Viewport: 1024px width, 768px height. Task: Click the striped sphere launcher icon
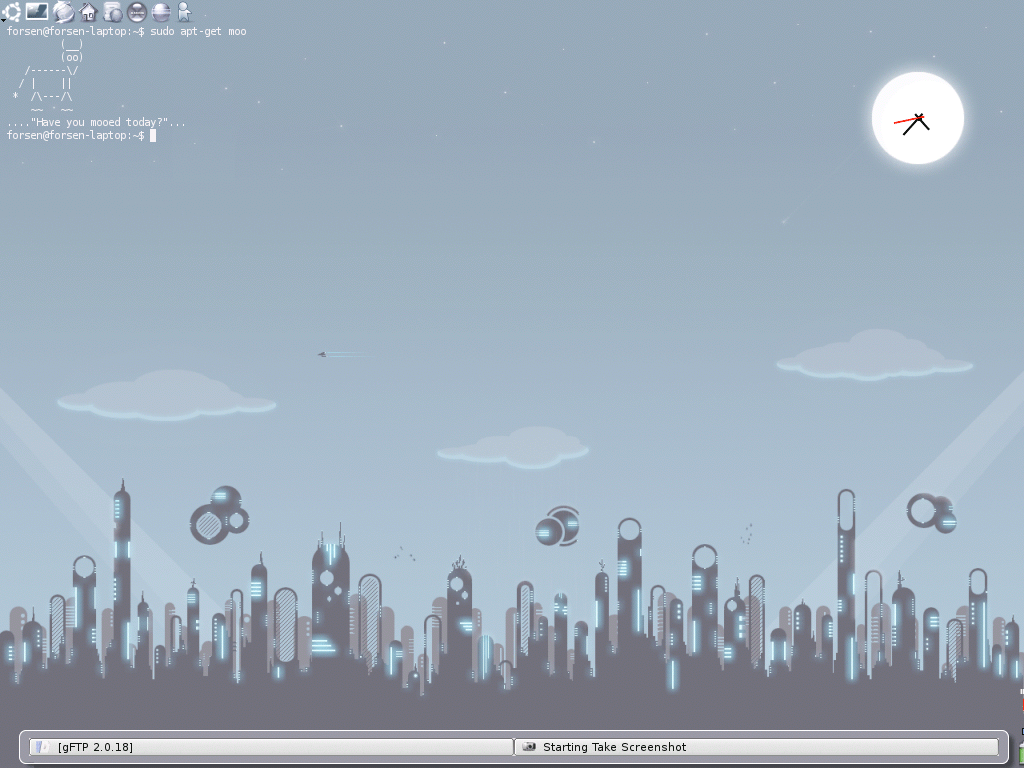click(161, 12)
